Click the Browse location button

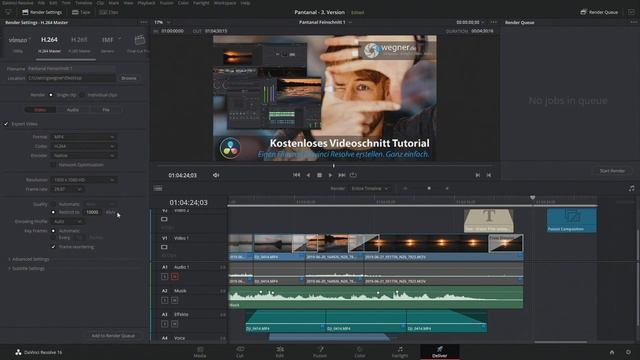[129, 78]
